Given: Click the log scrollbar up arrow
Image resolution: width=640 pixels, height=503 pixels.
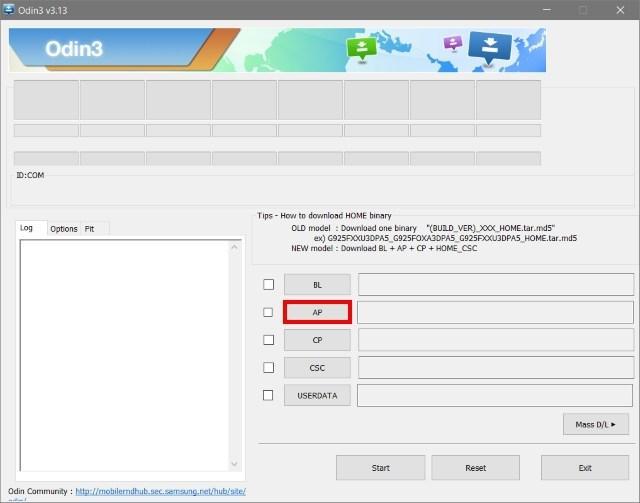Looking at the screenshot, I should tap(234, 247).
